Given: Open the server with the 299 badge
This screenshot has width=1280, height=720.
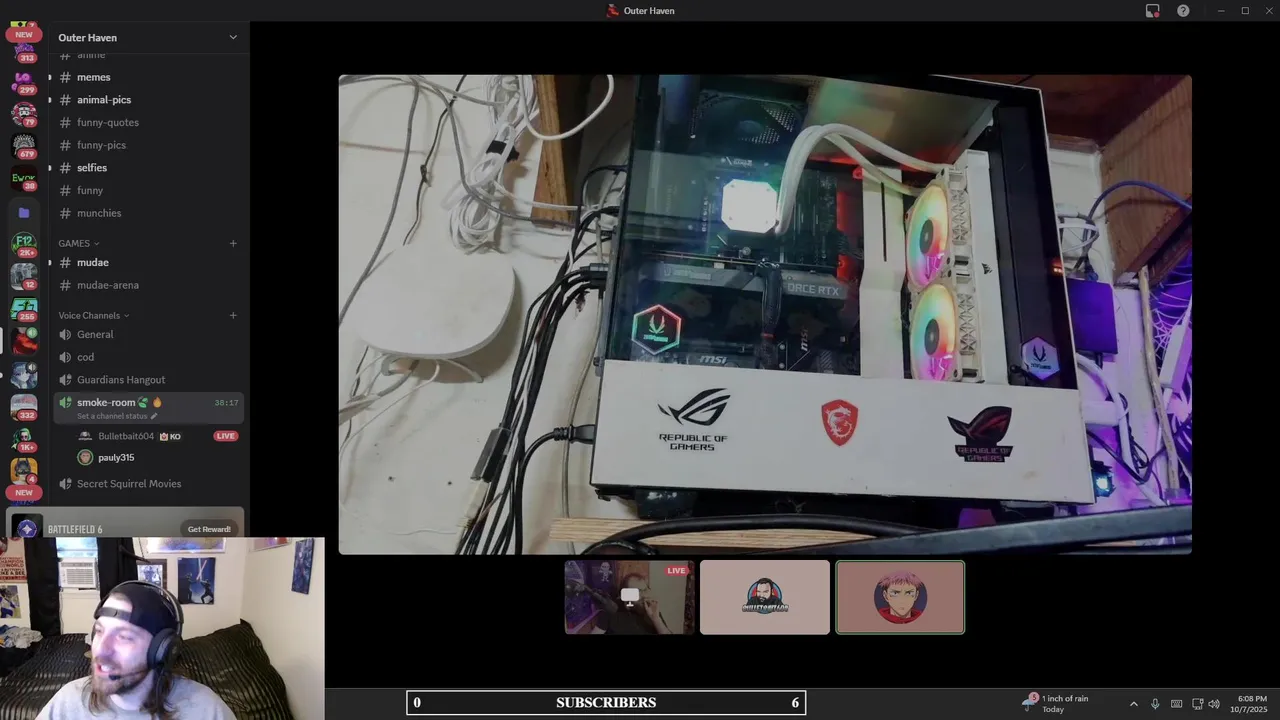Looking at the screenshot, I should (24, 81).
